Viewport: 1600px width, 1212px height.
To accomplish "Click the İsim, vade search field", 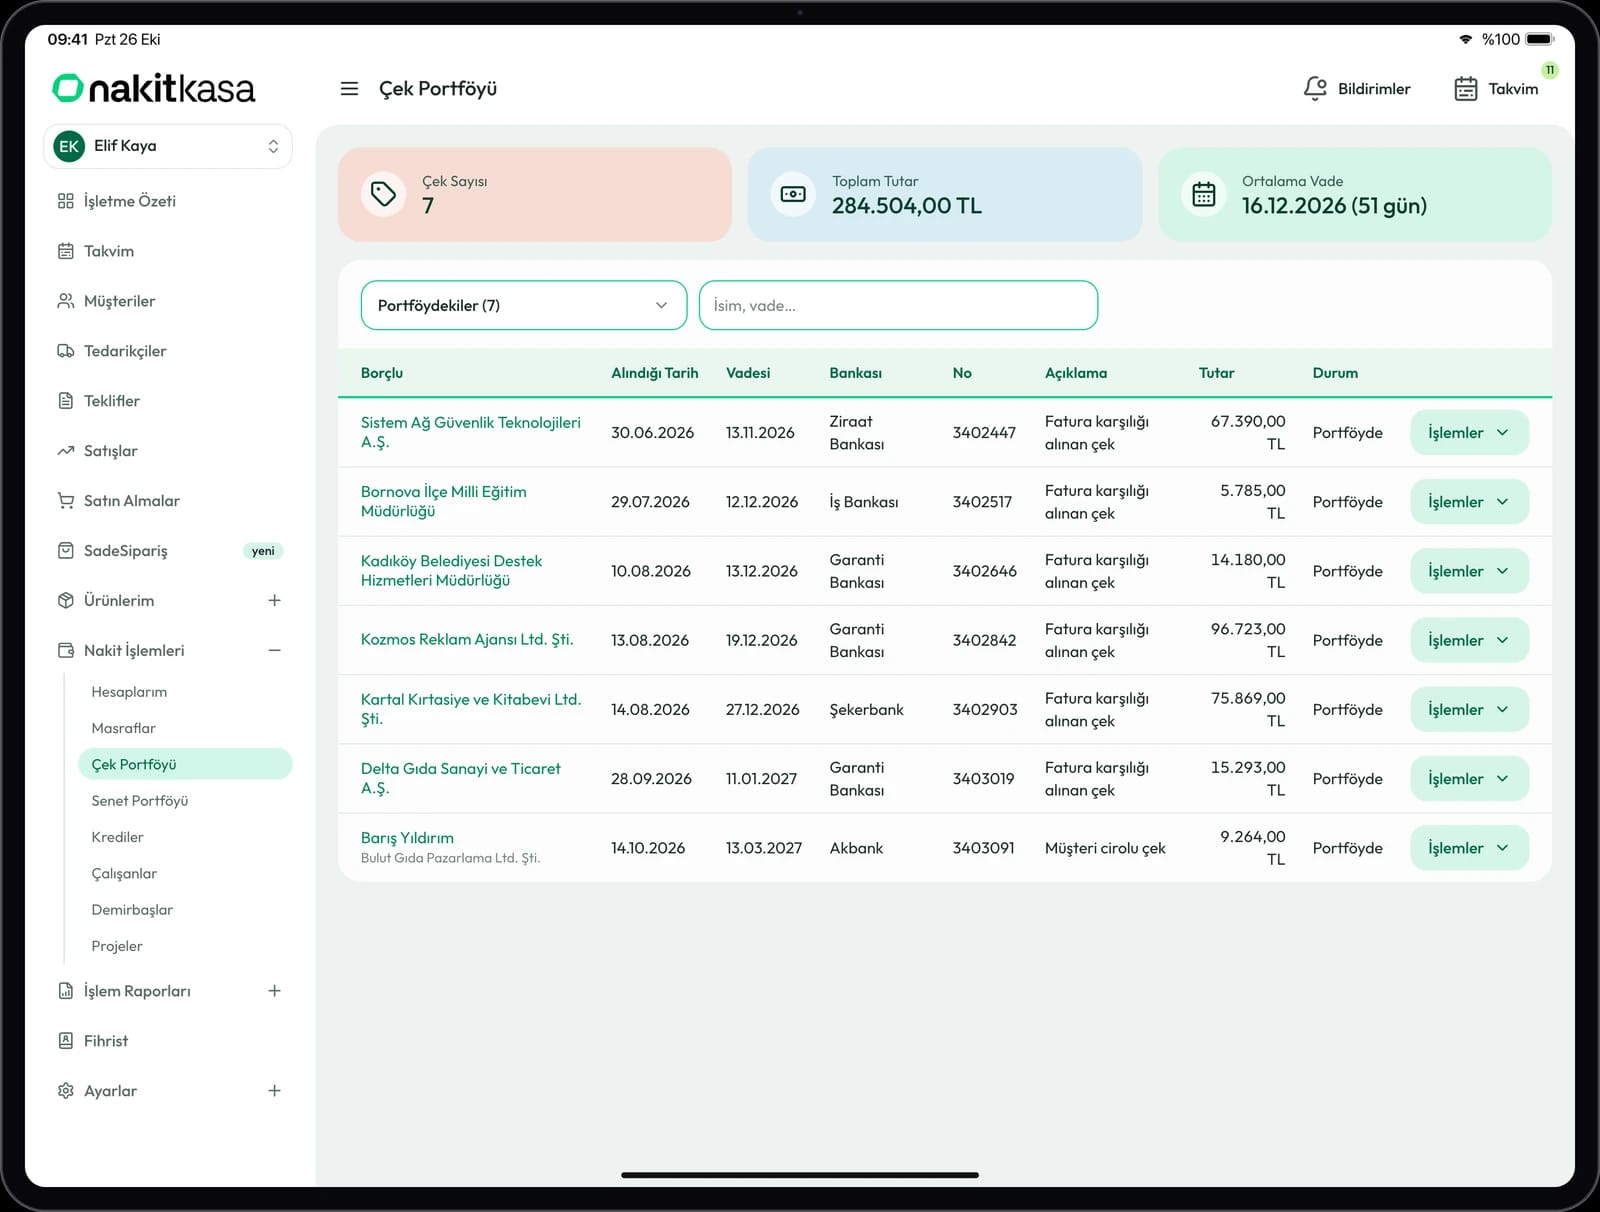I will coord(898,305).
